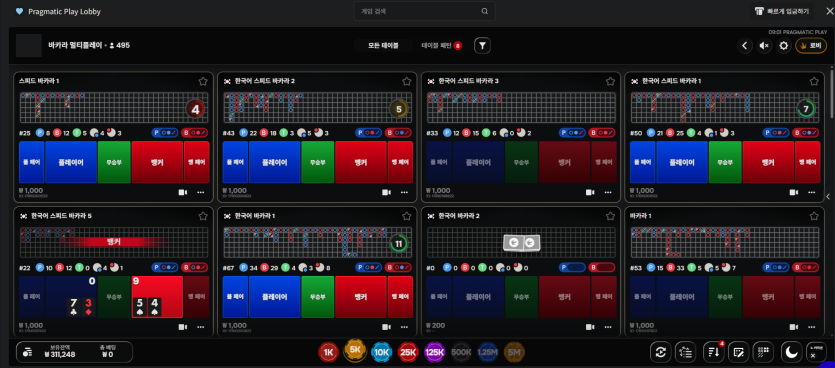Favorite the 스피드 바카라 1 table star

point(203,81)
